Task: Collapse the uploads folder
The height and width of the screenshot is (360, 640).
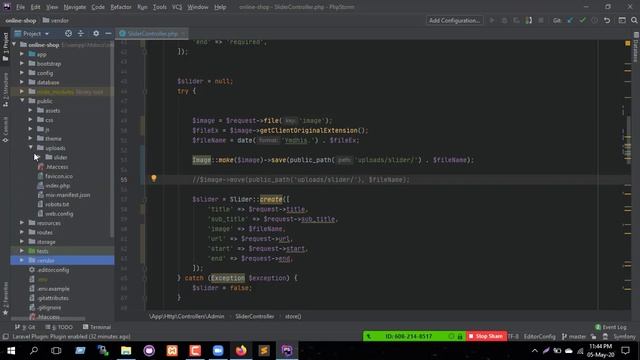Action: [x=31, y=148]
